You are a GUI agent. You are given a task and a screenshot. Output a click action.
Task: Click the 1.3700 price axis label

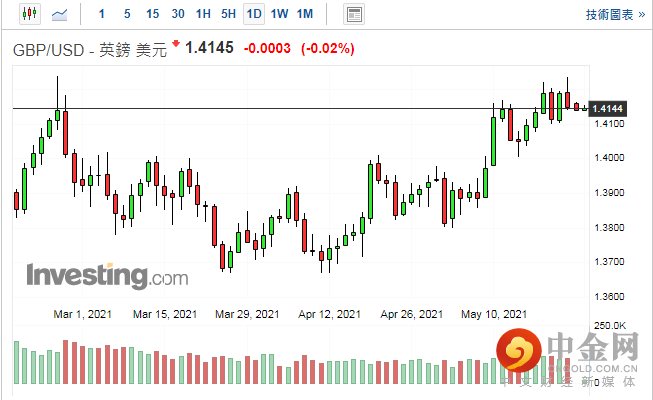tap(609, 262)
